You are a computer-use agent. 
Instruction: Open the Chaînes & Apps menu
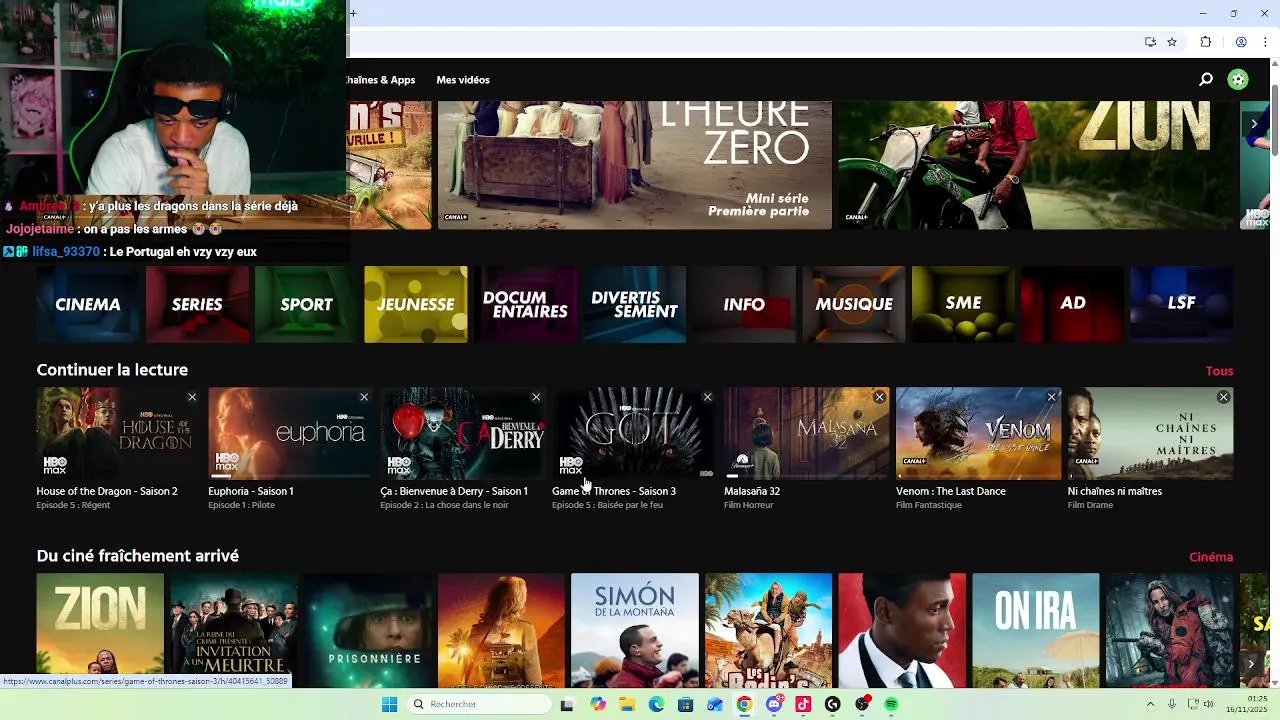point(381,80)
